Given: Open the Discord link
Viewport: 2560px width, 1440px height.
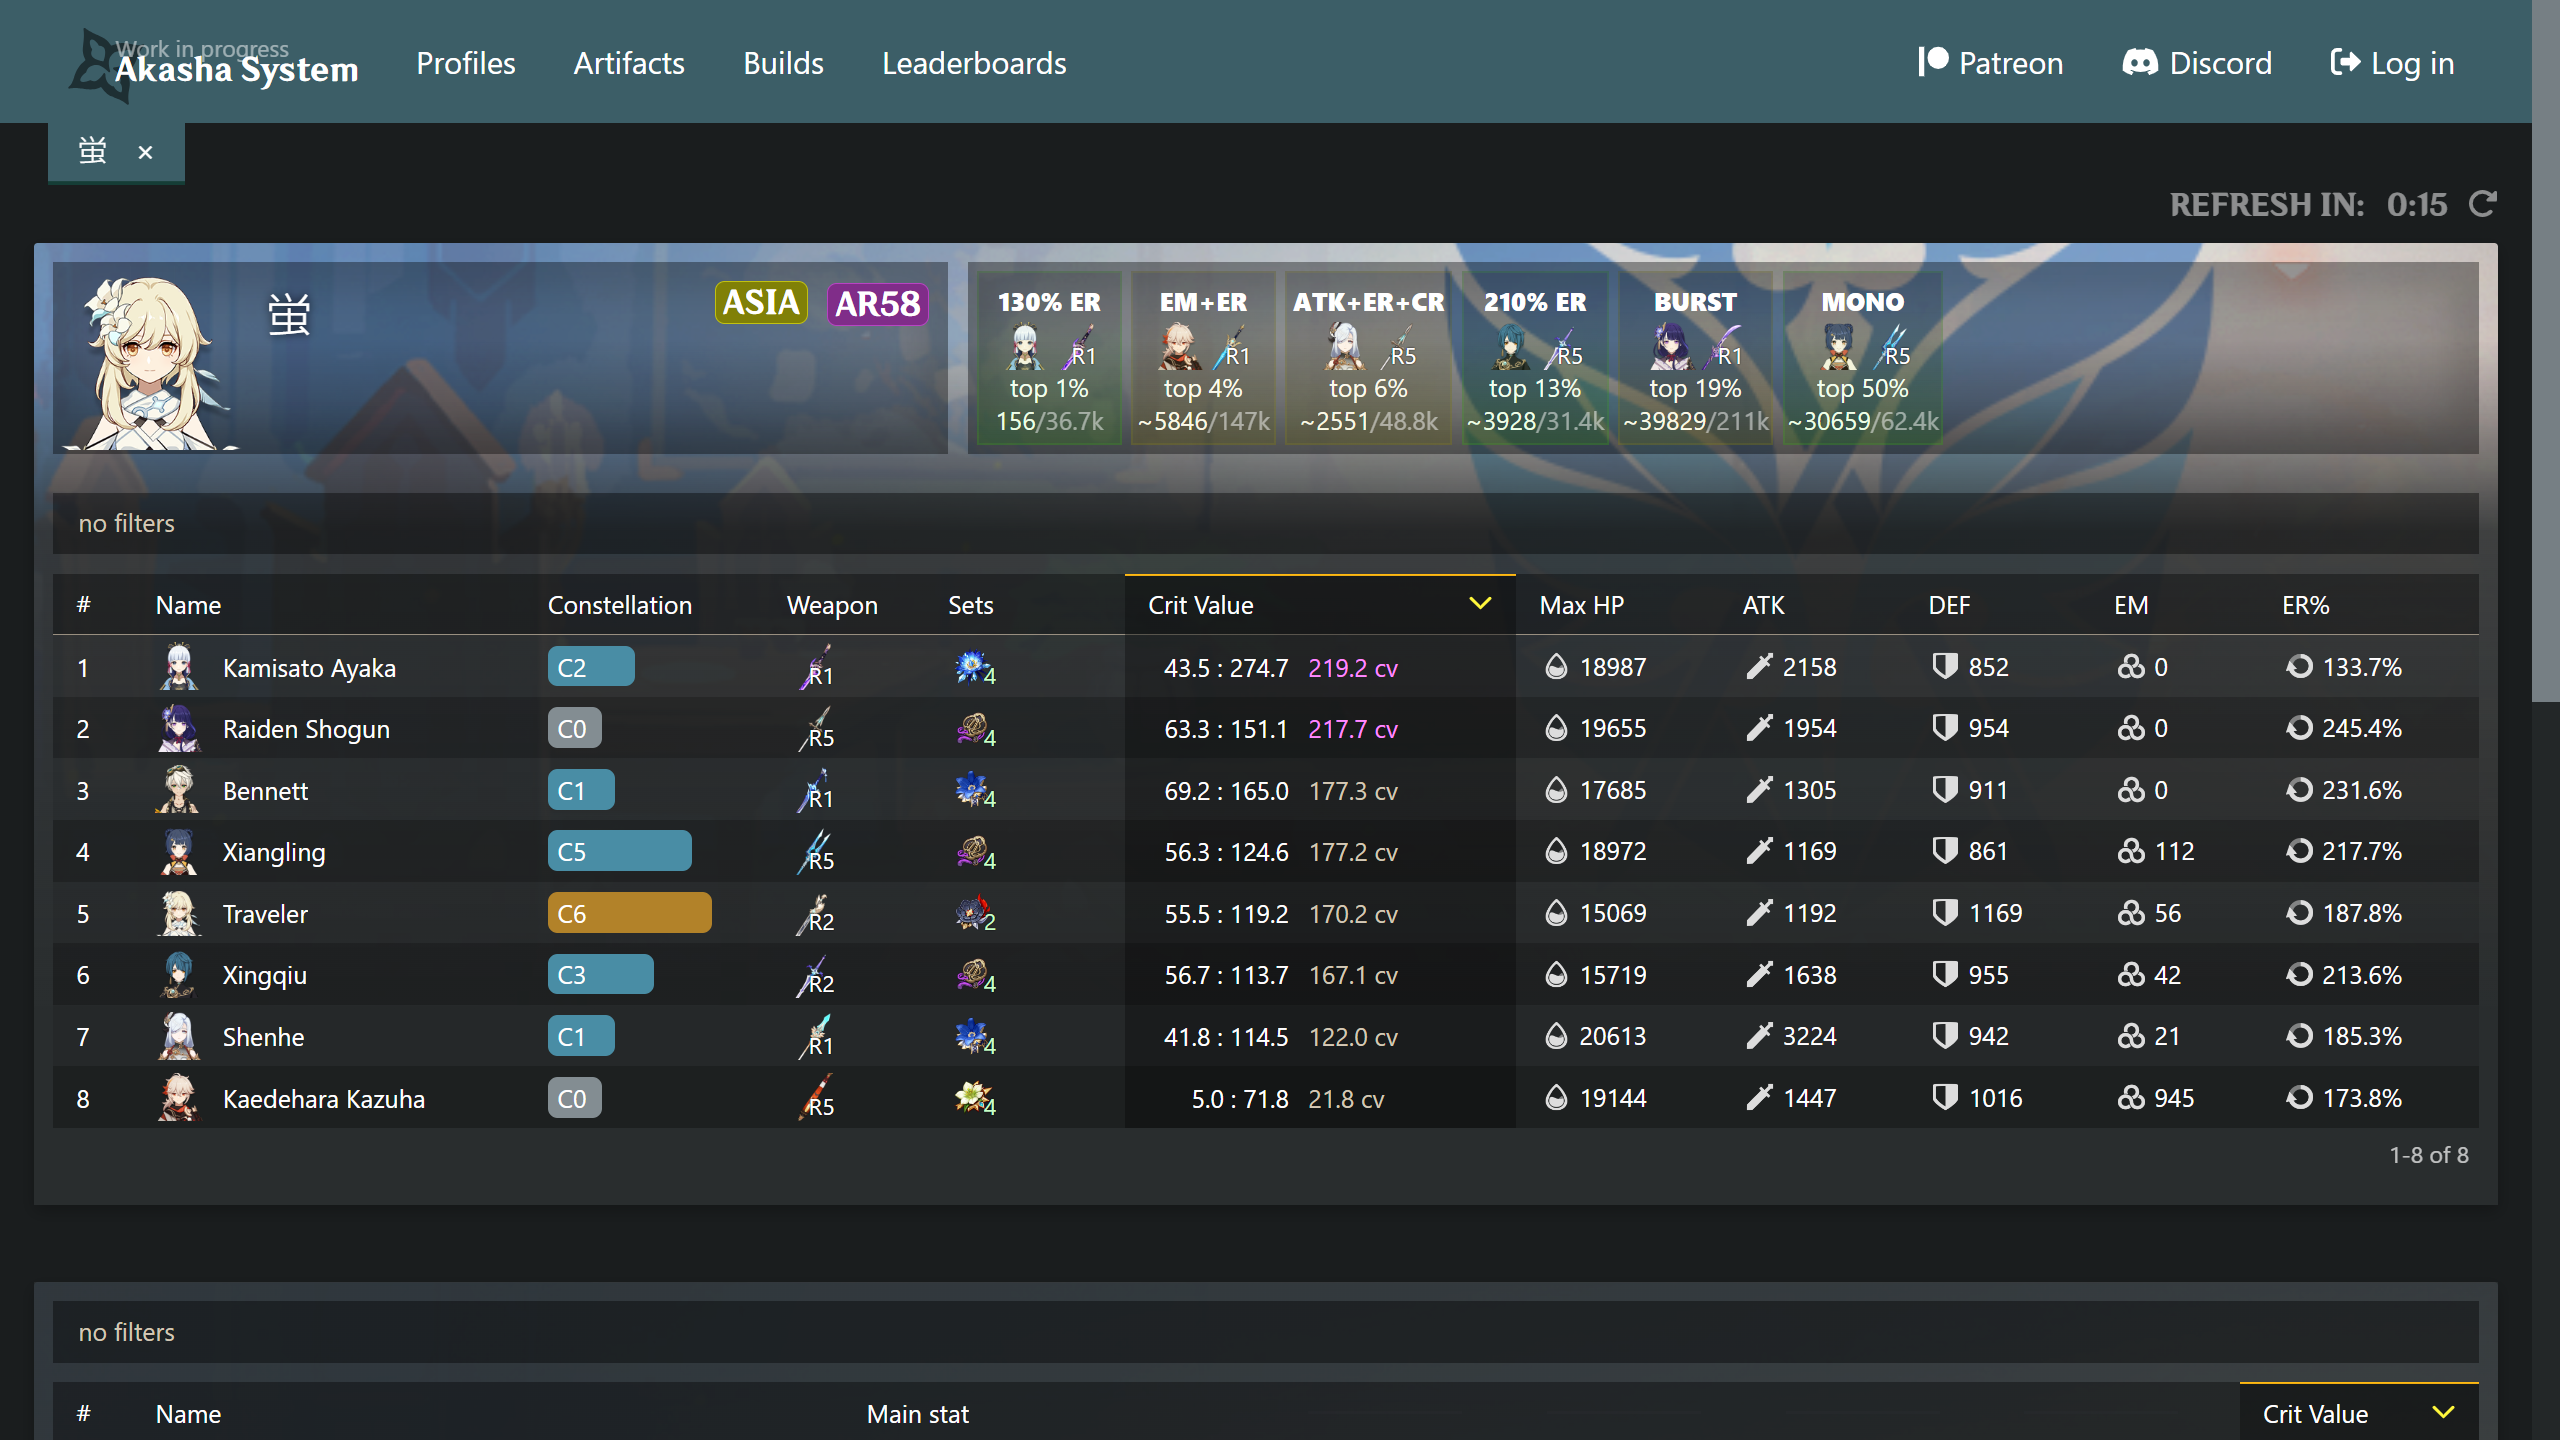Looking at the screenshot, I should pos(2197,63).
